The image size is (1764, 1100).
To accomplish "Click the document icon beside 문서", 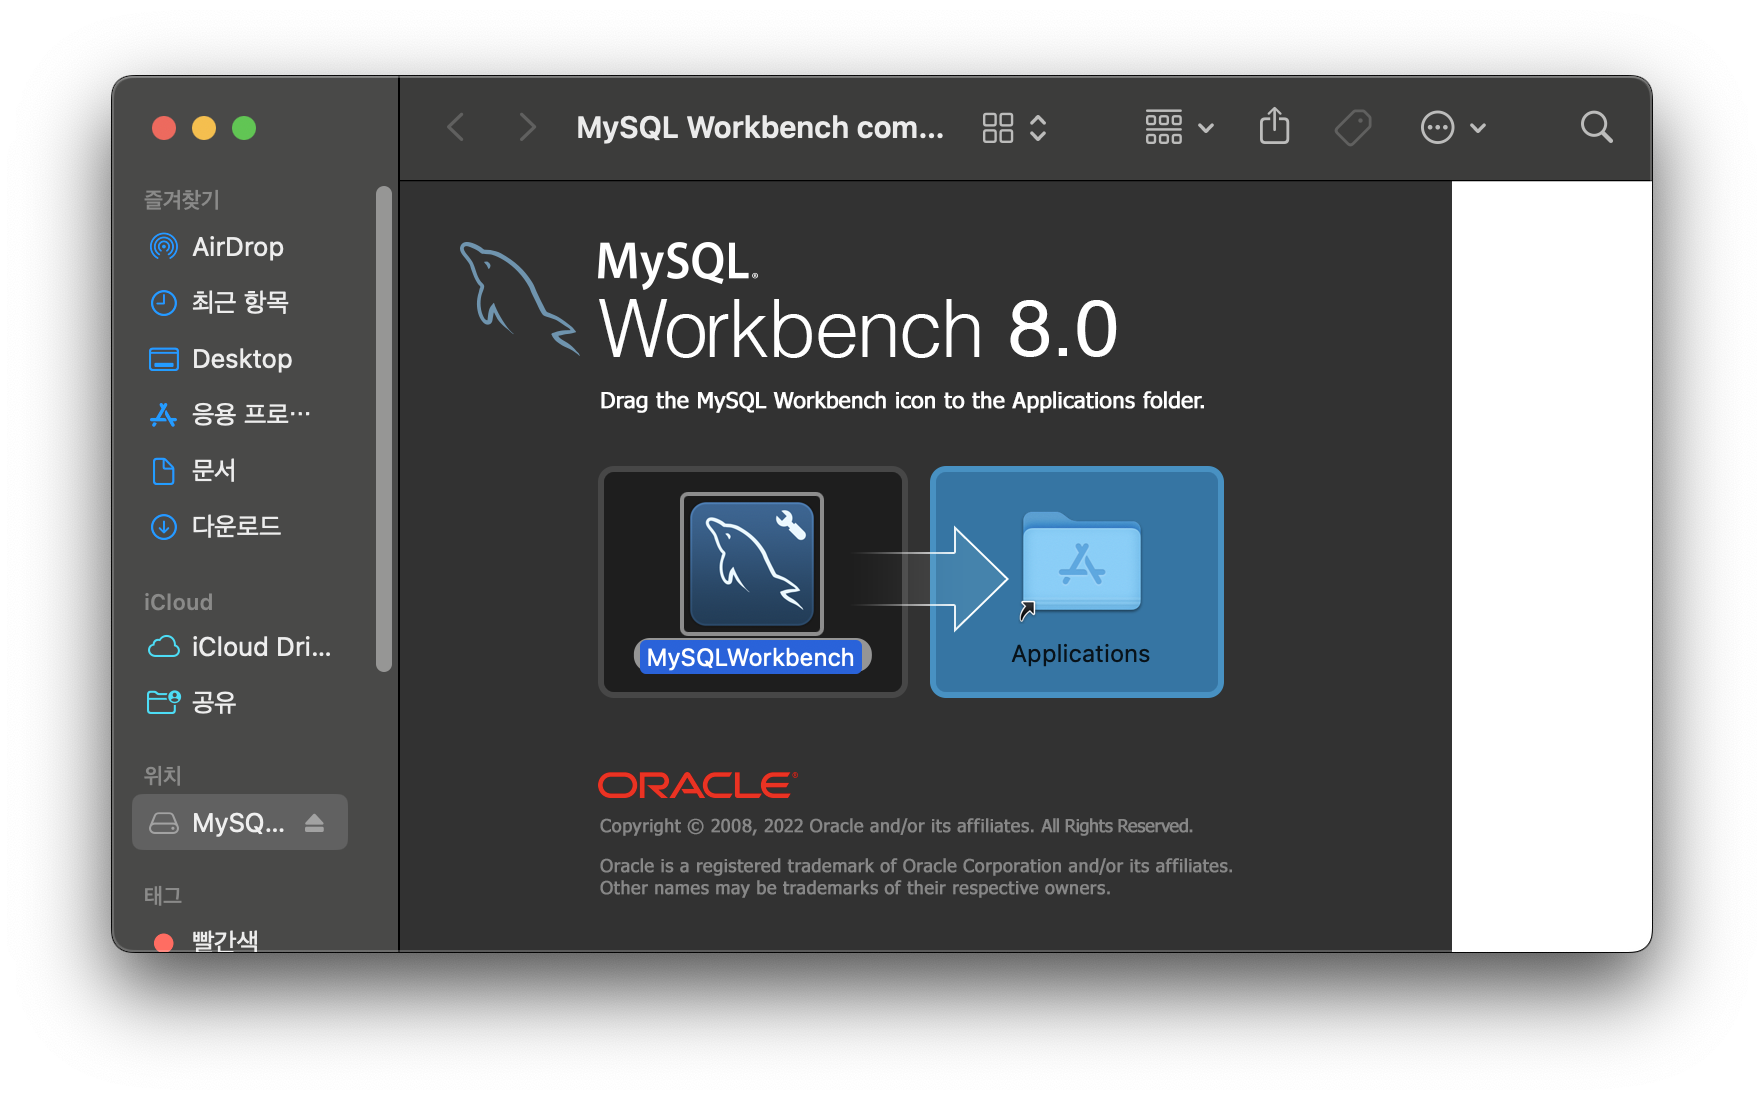I will click(x=163, y=470).
